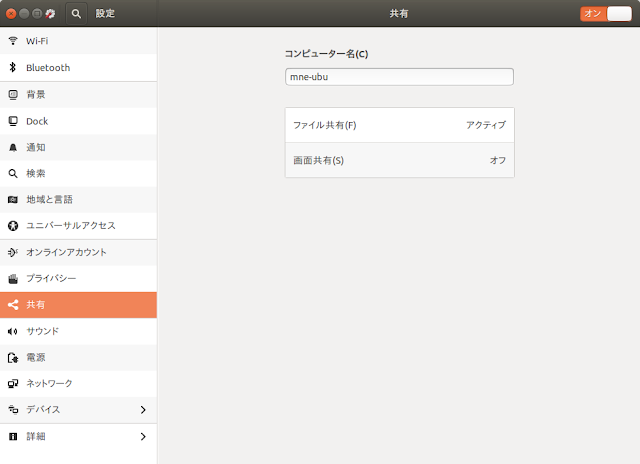Click the ネットワーク computers icon
Image resolution: width=640 pixels, height=464 pixels.
point(13,384)
